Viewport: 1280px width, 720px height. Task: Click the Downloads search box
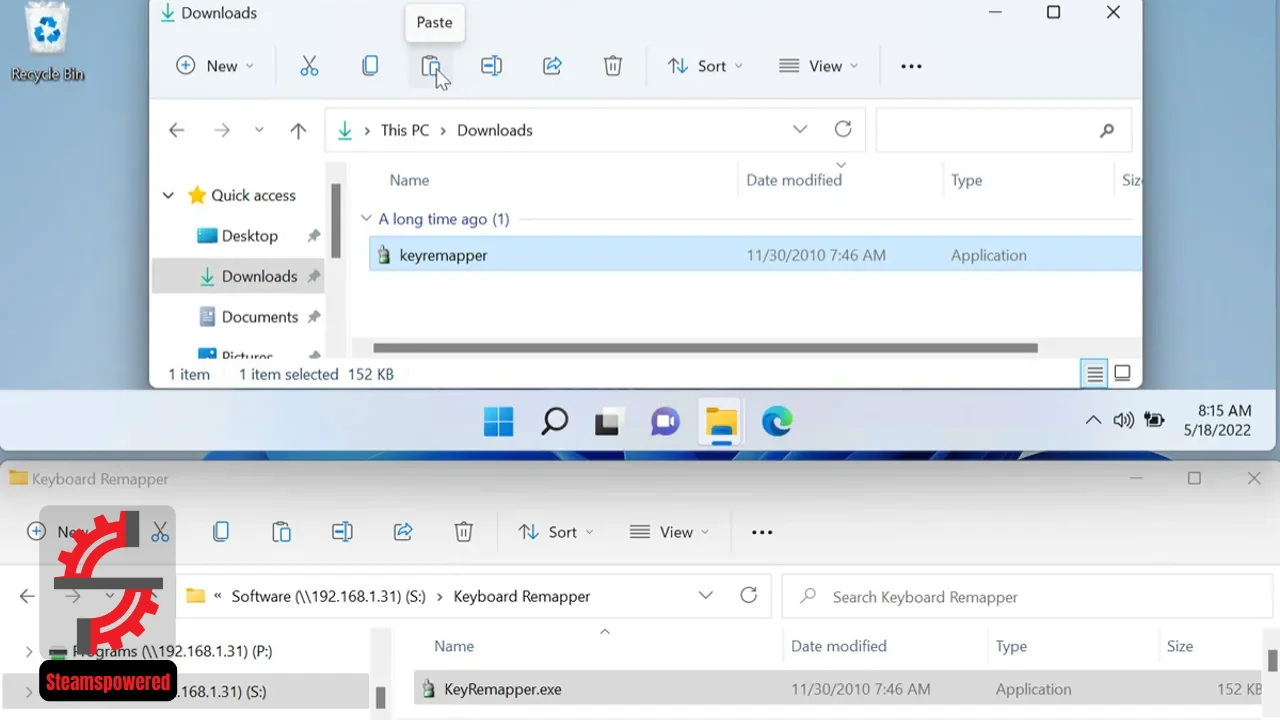pos(1003,130)
